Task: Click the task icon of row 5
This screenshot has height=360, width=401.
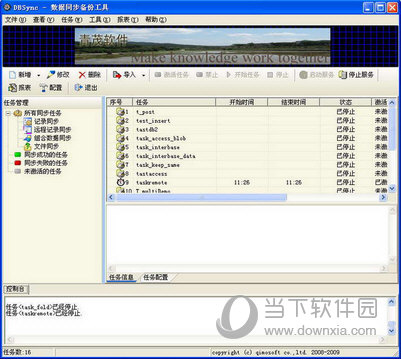Action: coord(120,147)
